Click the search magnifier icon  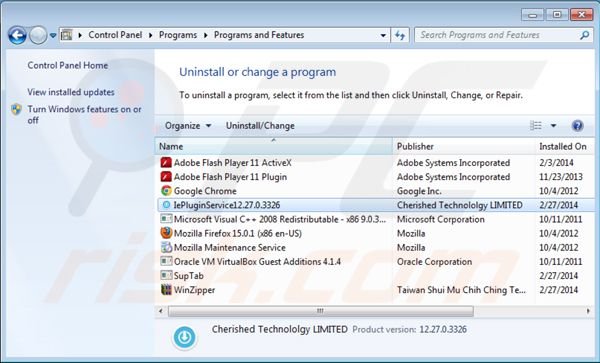[584, 35]
